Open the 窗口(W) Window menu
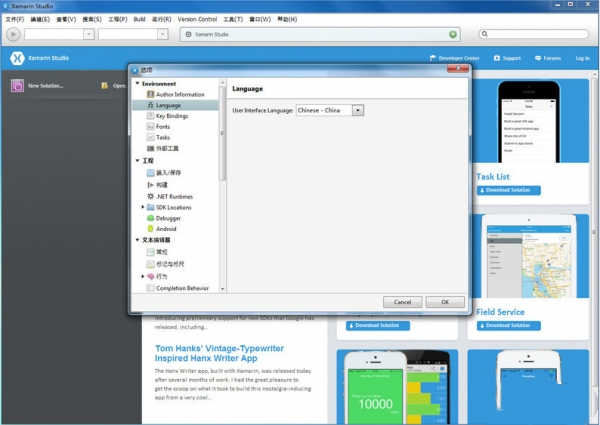 click(x=260, y=19)
